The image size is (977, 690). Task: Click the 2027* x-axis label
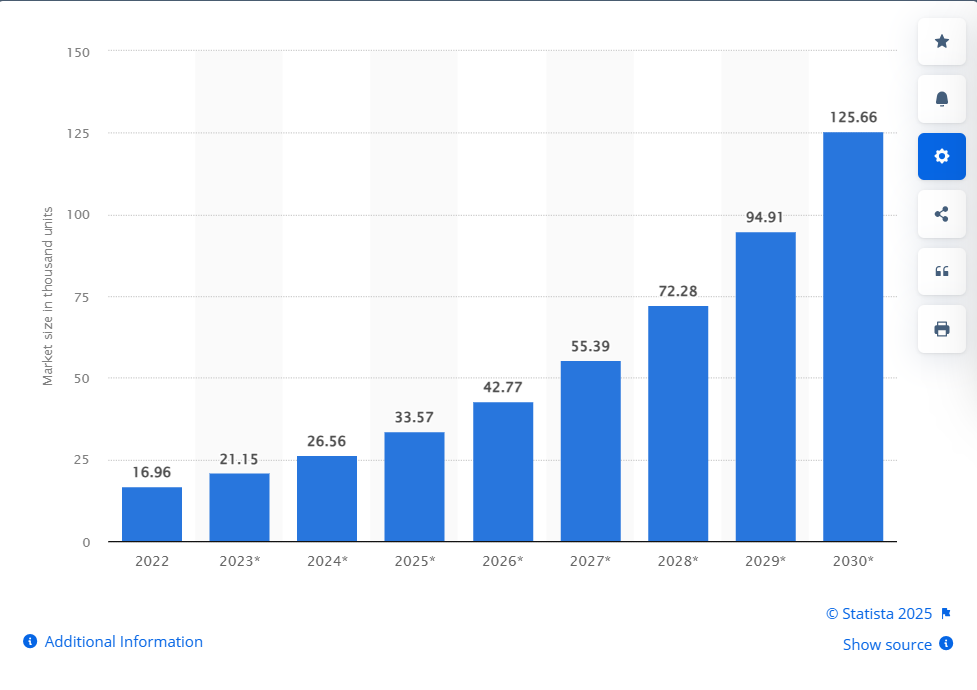coord(590,561)
